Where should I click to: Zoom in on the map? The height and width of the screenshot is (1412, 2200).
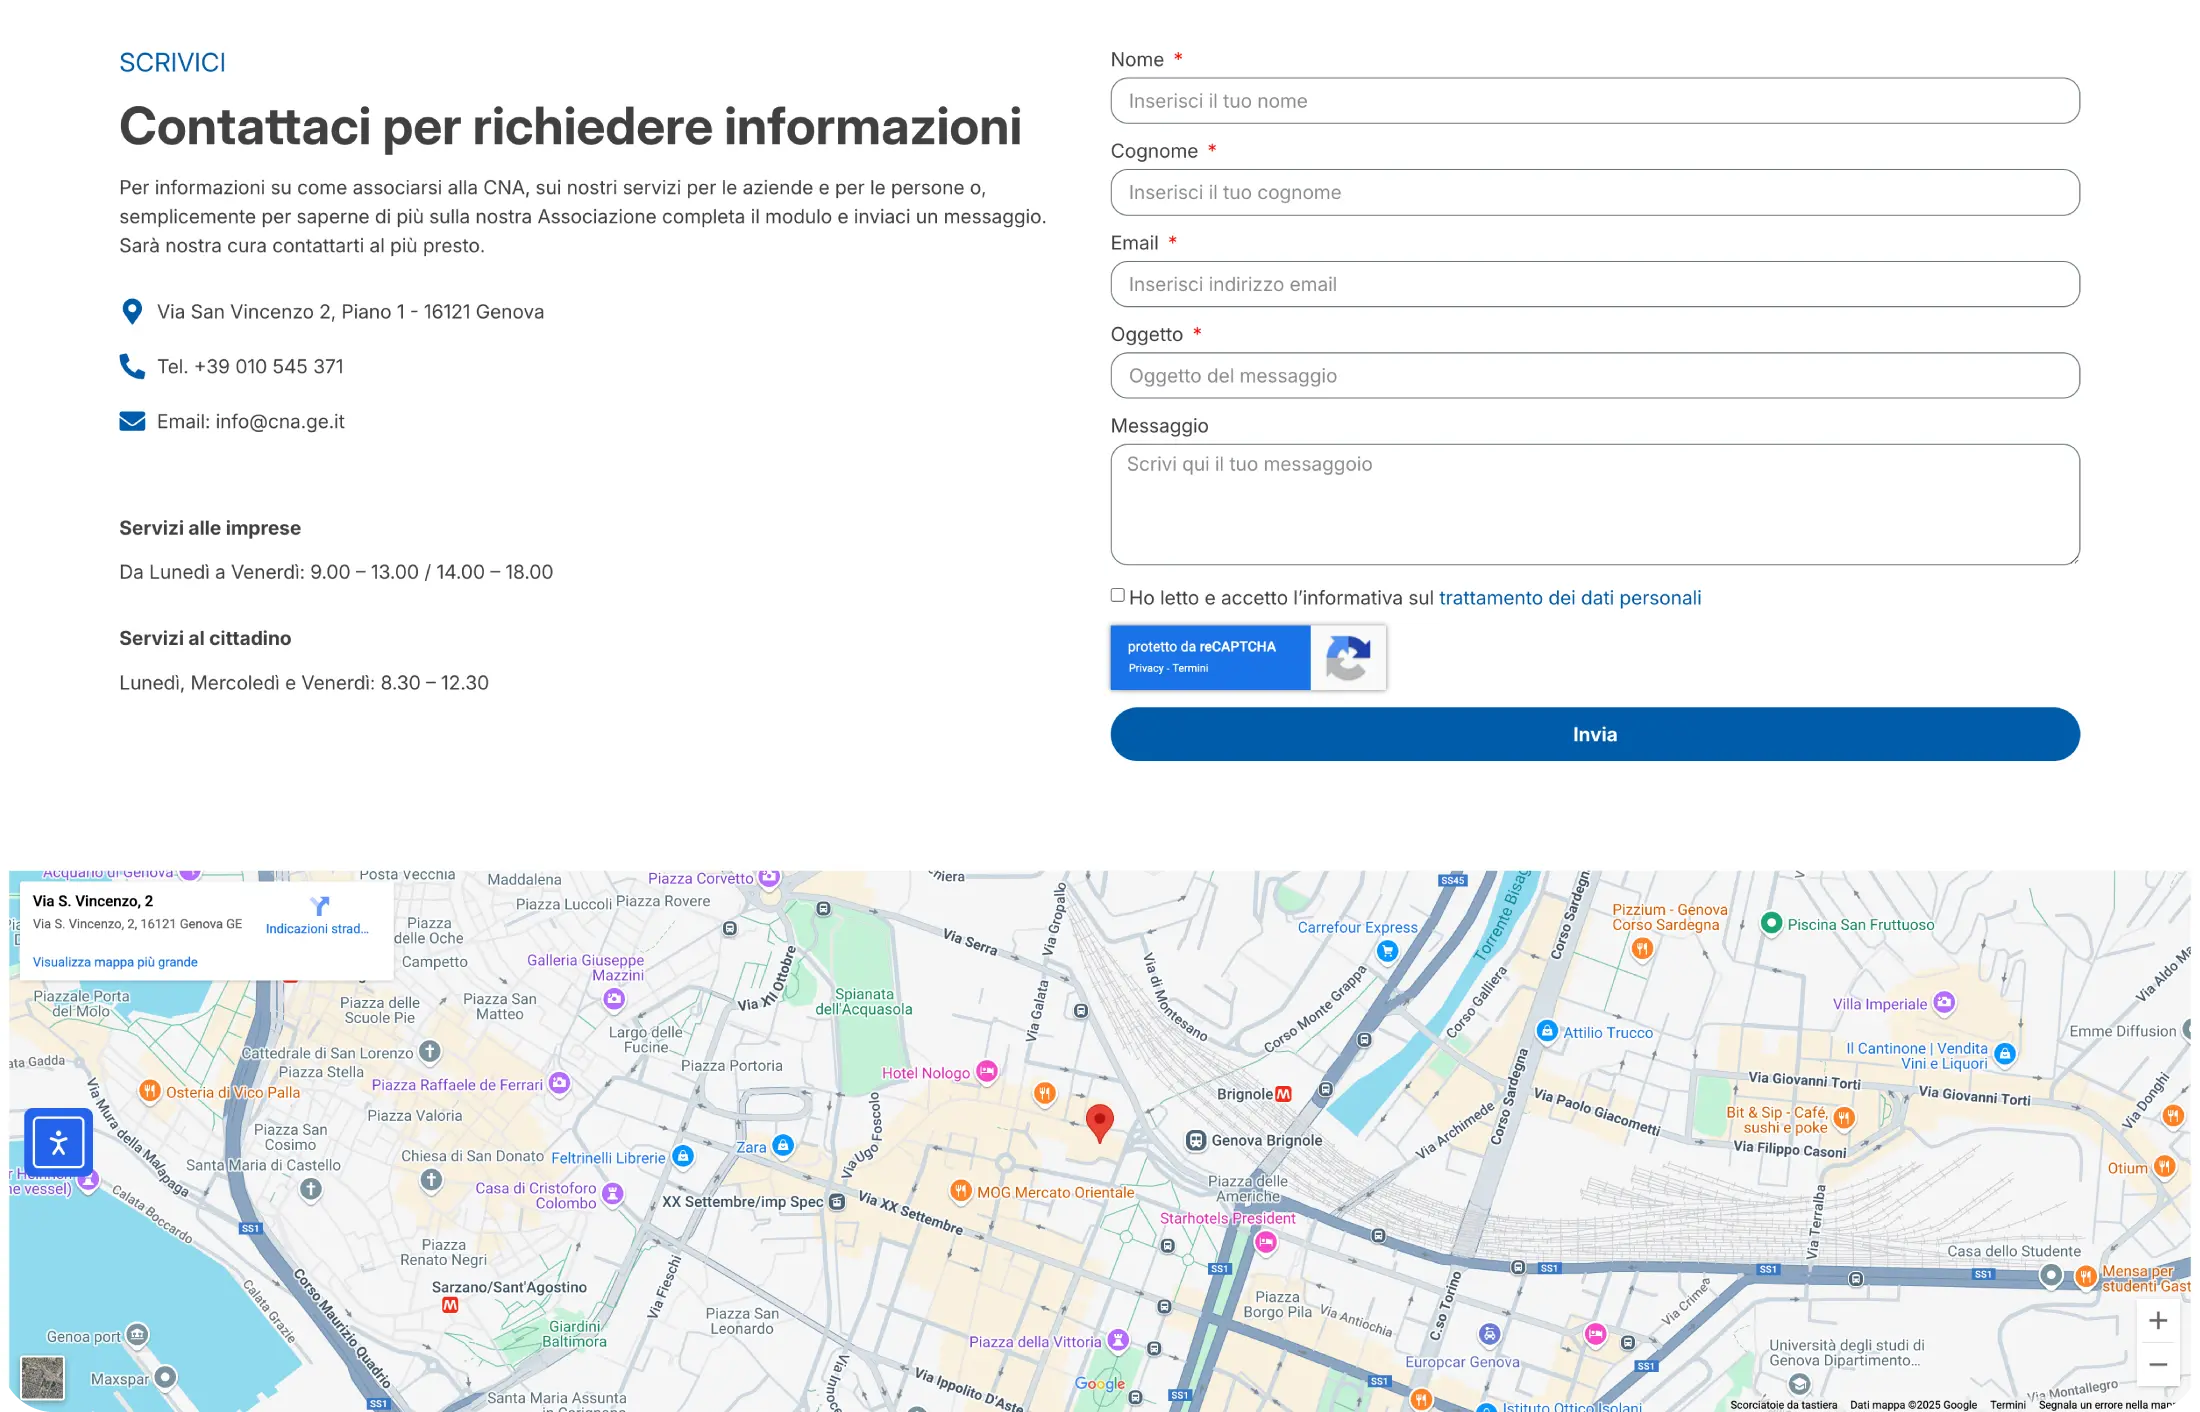click(2157, 1321)
